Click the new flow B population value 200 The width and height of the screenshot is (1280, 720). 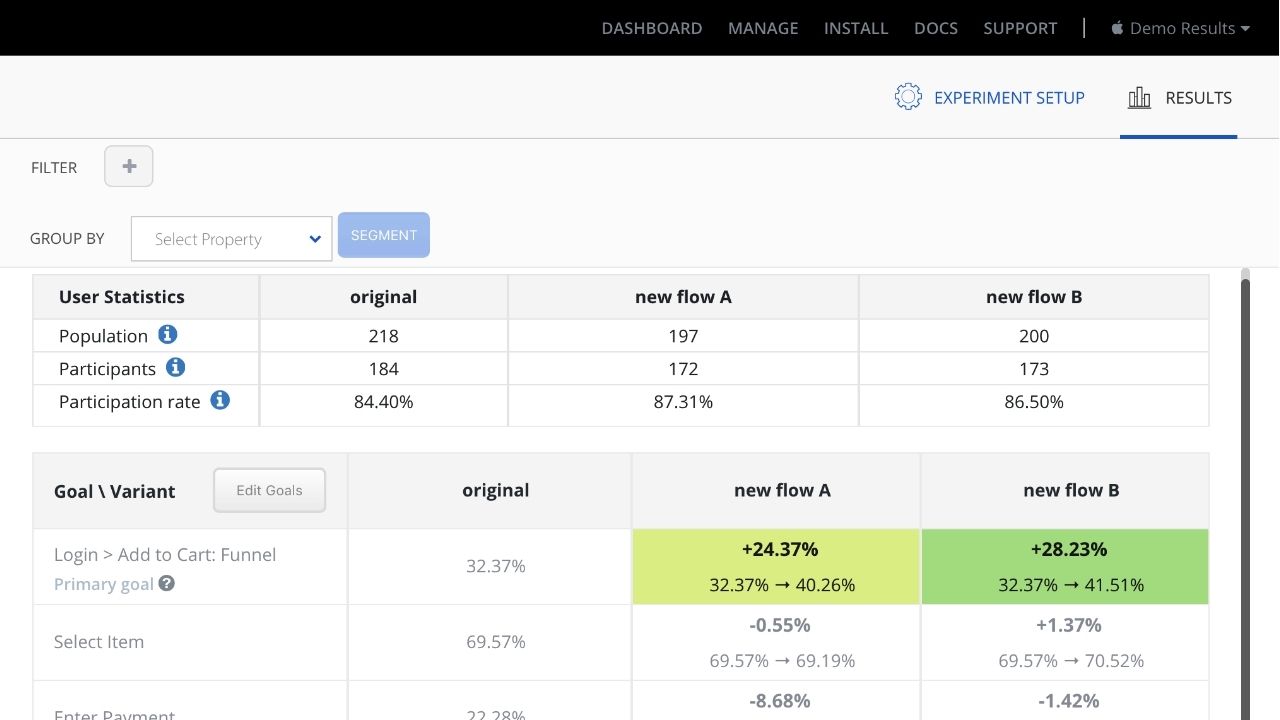[1034, 336]
